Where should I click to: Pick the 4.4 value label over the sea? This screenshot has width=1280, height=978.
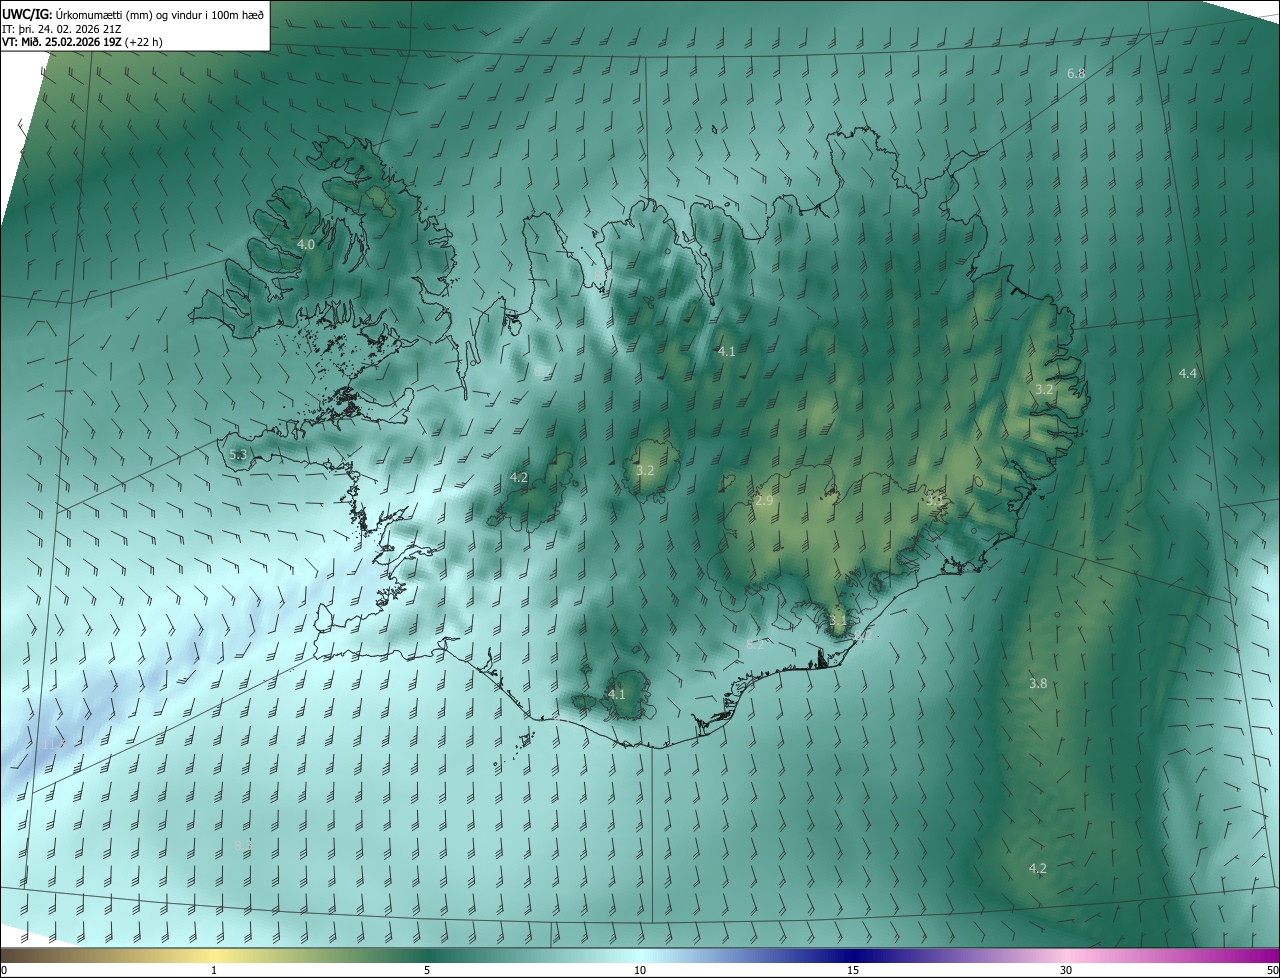tap(1187, 373)
